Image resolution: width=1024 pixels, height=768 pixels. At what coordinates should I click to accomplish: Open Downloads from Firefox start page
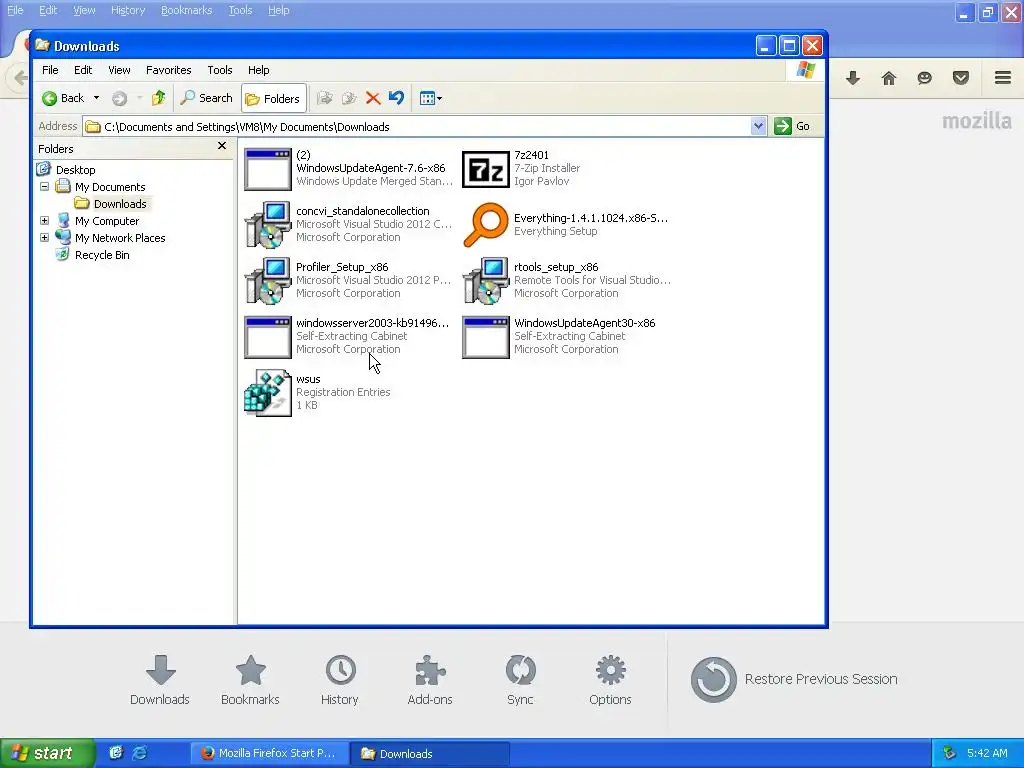coord(160,680)
